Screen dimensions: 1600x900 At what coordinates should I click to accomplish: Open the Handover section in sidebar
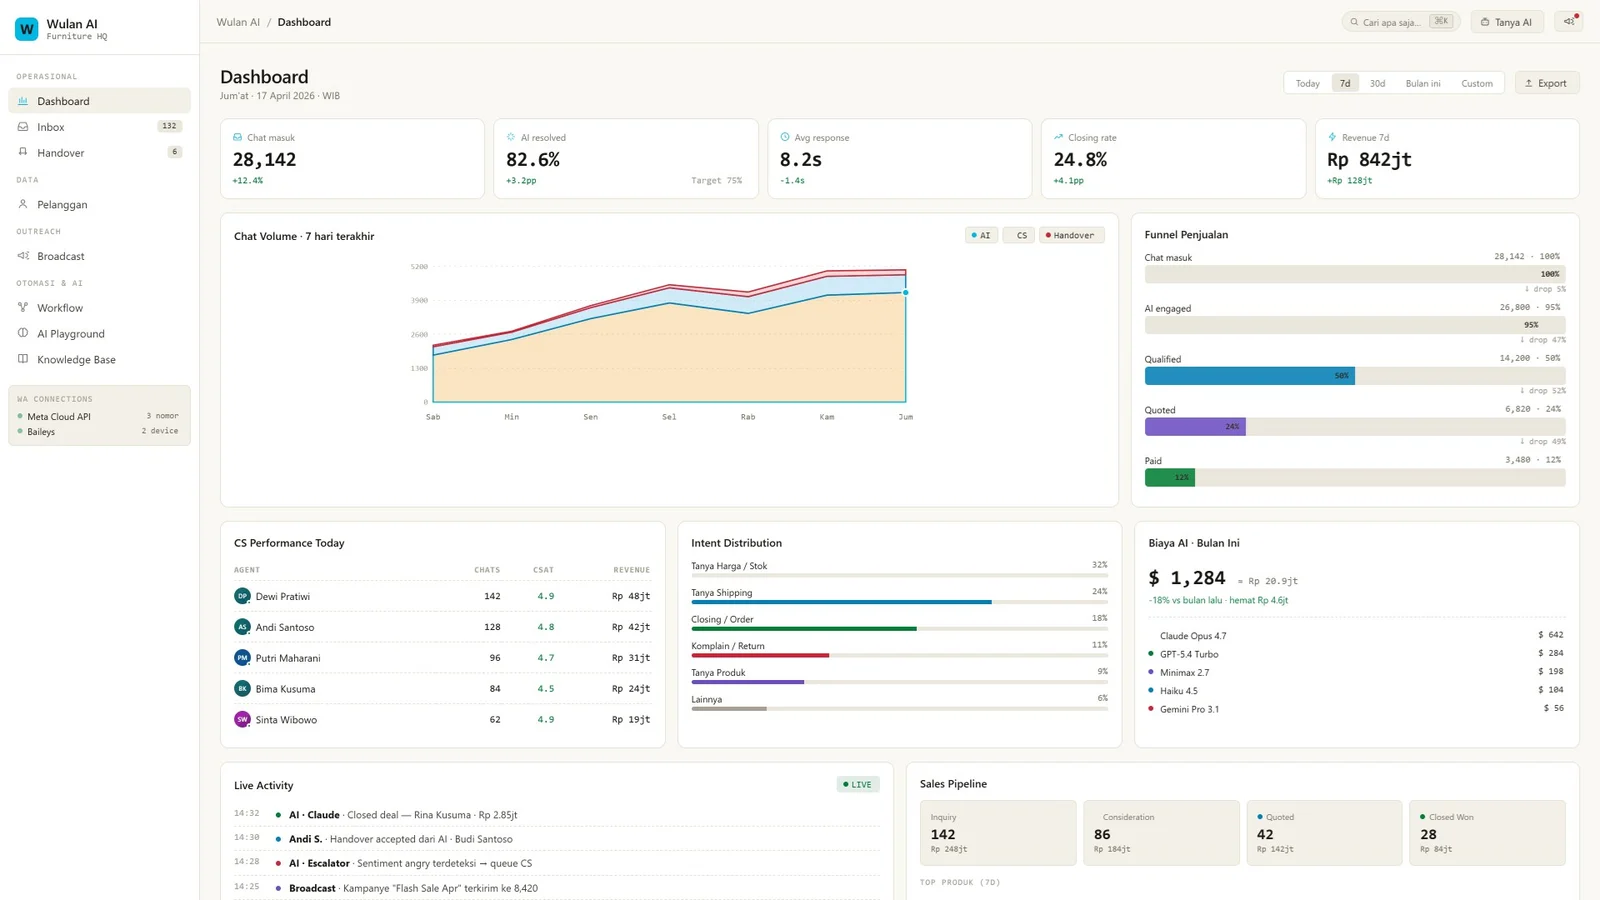pos(60,152)
